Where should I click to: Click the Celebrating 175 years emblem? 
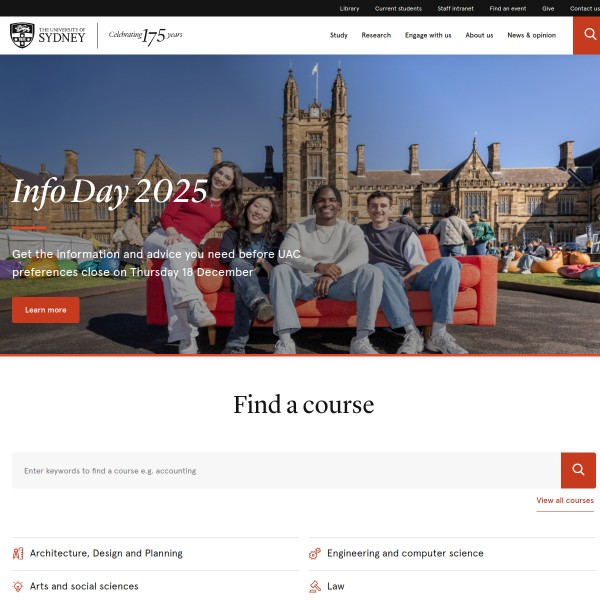[146, 36]
